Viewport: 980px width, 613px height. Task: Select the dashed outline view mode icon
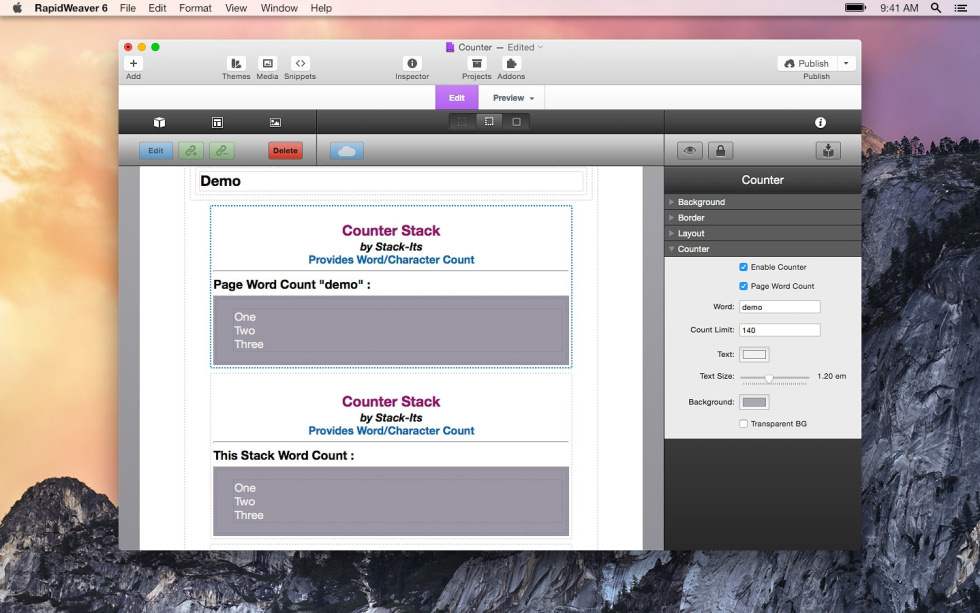[489, 122]
